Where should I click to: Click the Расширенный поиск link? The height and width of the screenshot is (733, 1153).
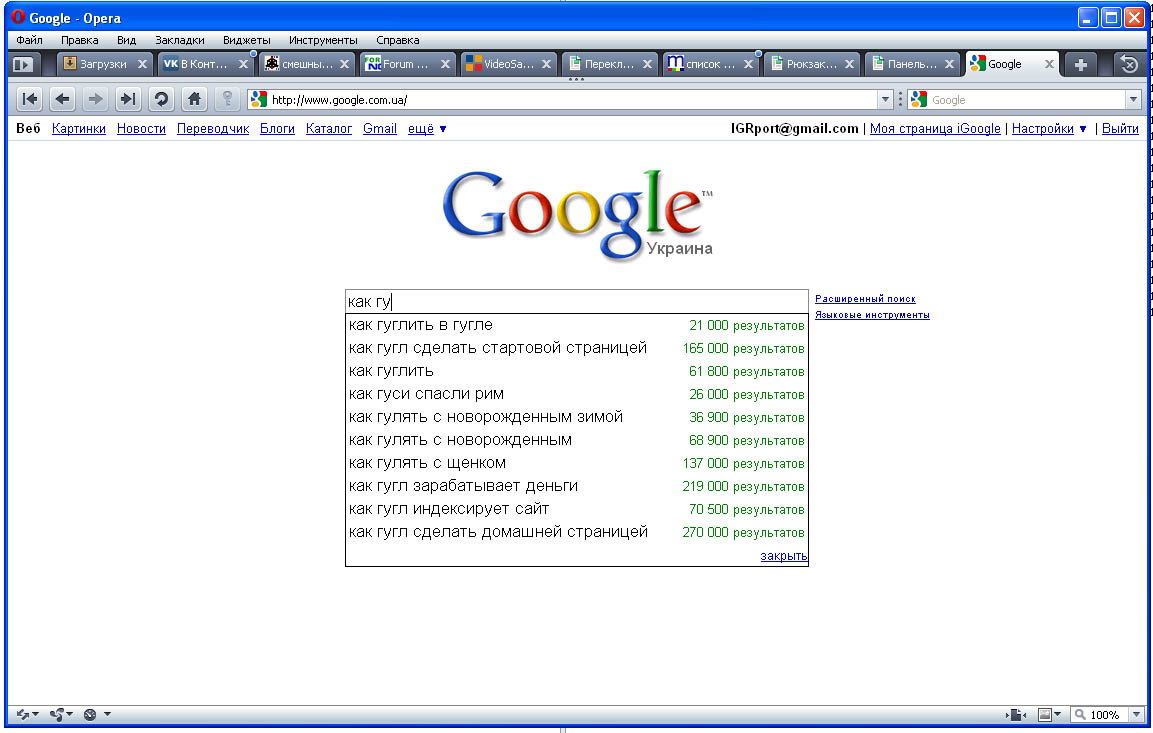tap(865, 299)
